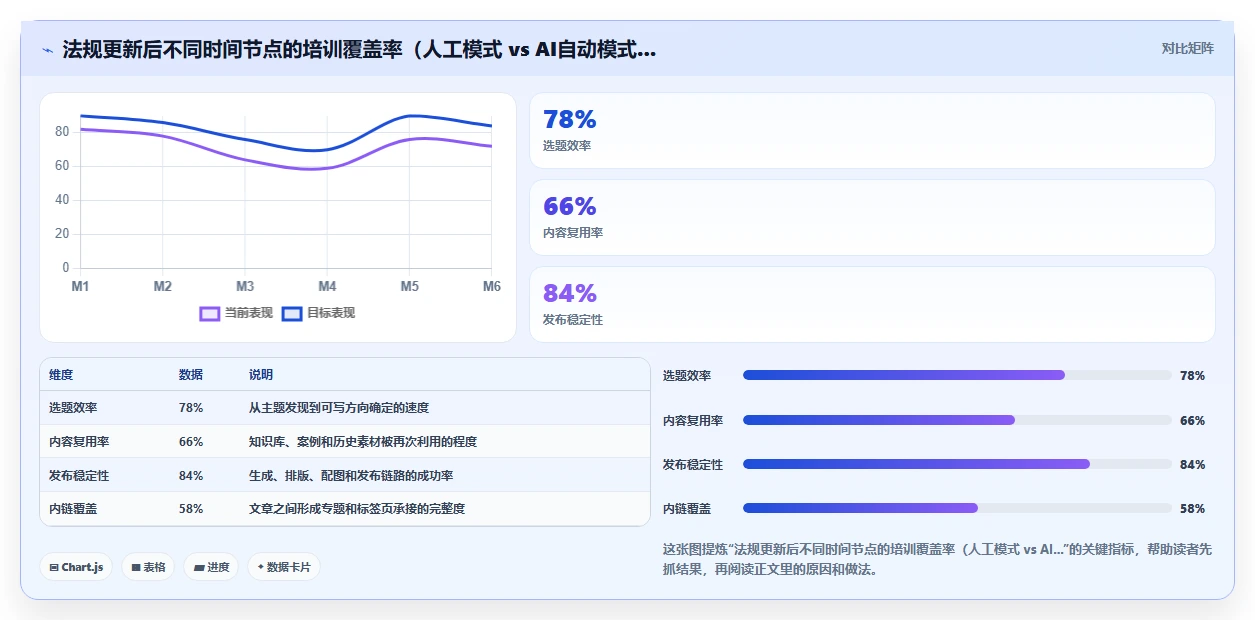Click the 78% value beside 选题效率 bar

coord(1192,376)
